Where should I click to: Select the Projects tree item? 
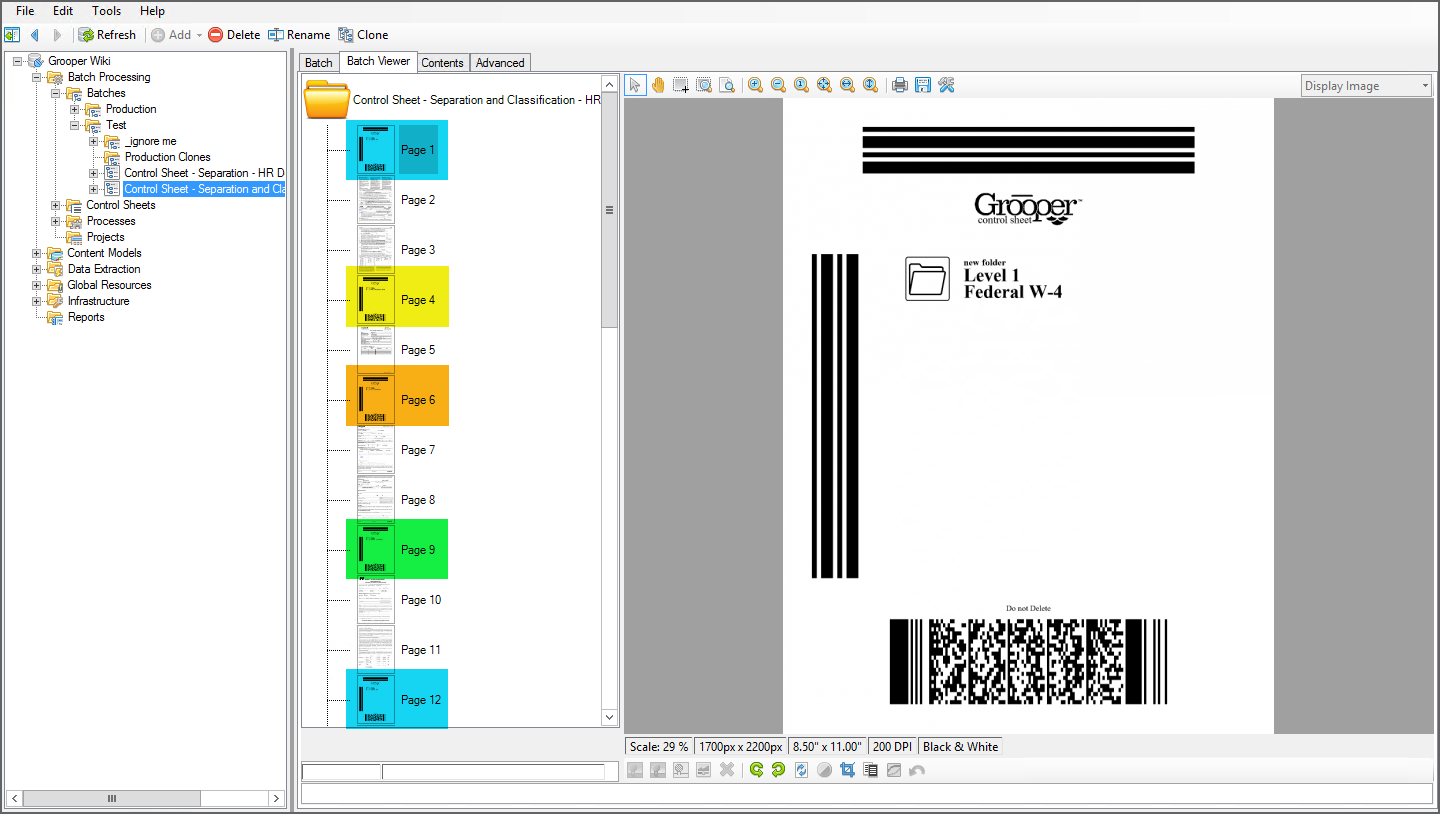pos(105,237)
